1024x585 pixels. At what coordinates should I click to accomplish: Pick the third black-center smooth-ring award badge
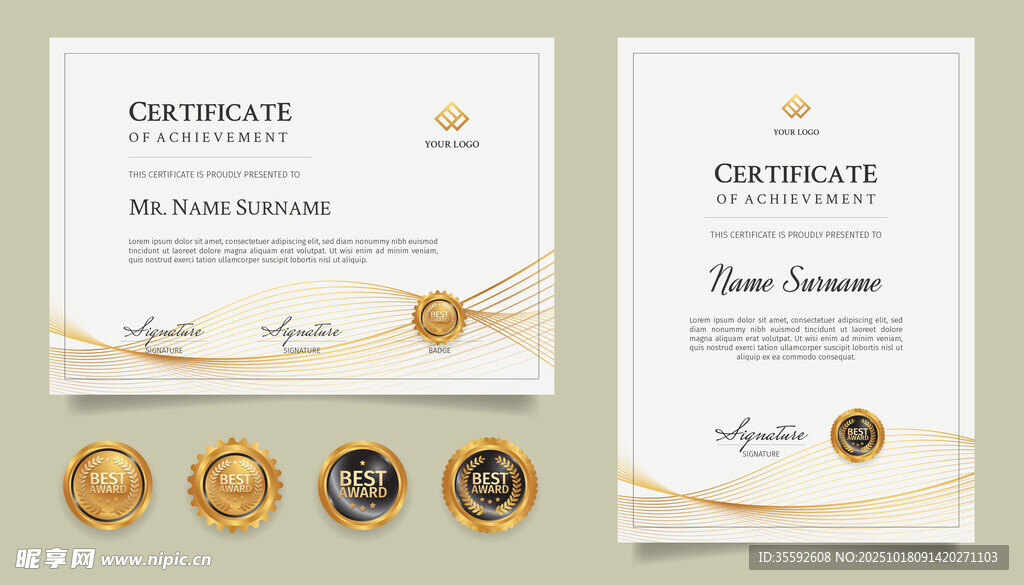point(362,485)
